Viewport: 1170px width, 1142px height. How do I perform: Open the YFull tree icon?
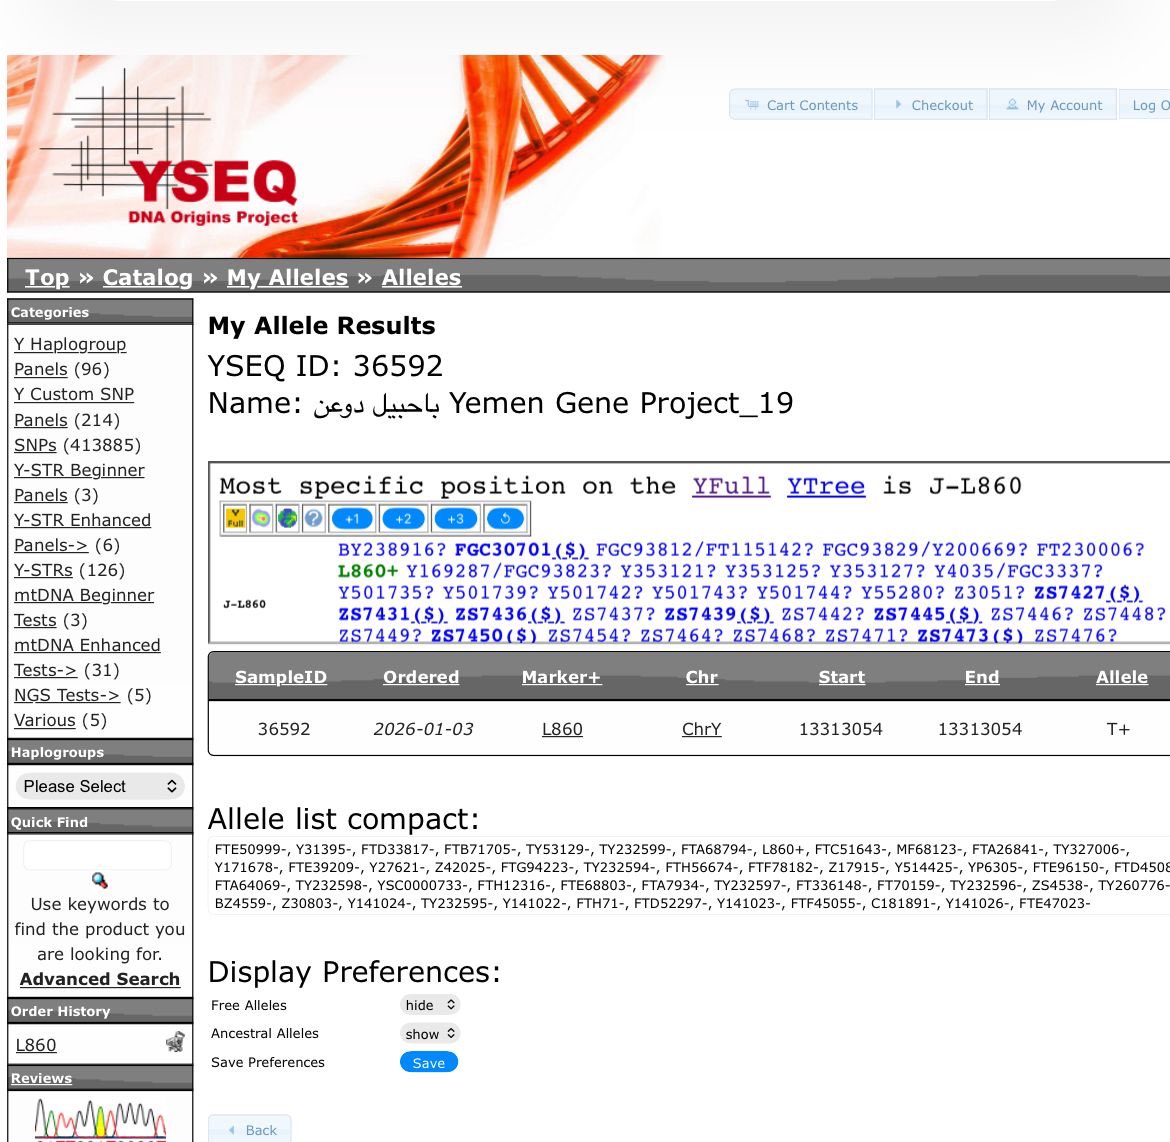(x=235, y=518)
